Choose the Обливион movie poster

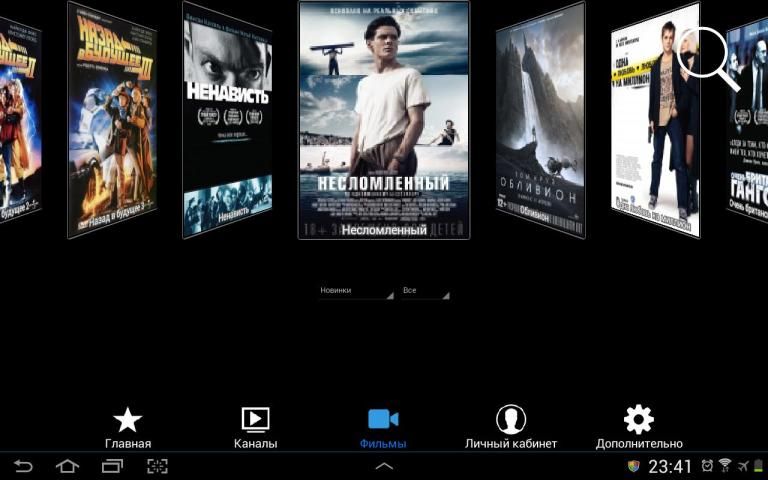click(x=540, y=120)
